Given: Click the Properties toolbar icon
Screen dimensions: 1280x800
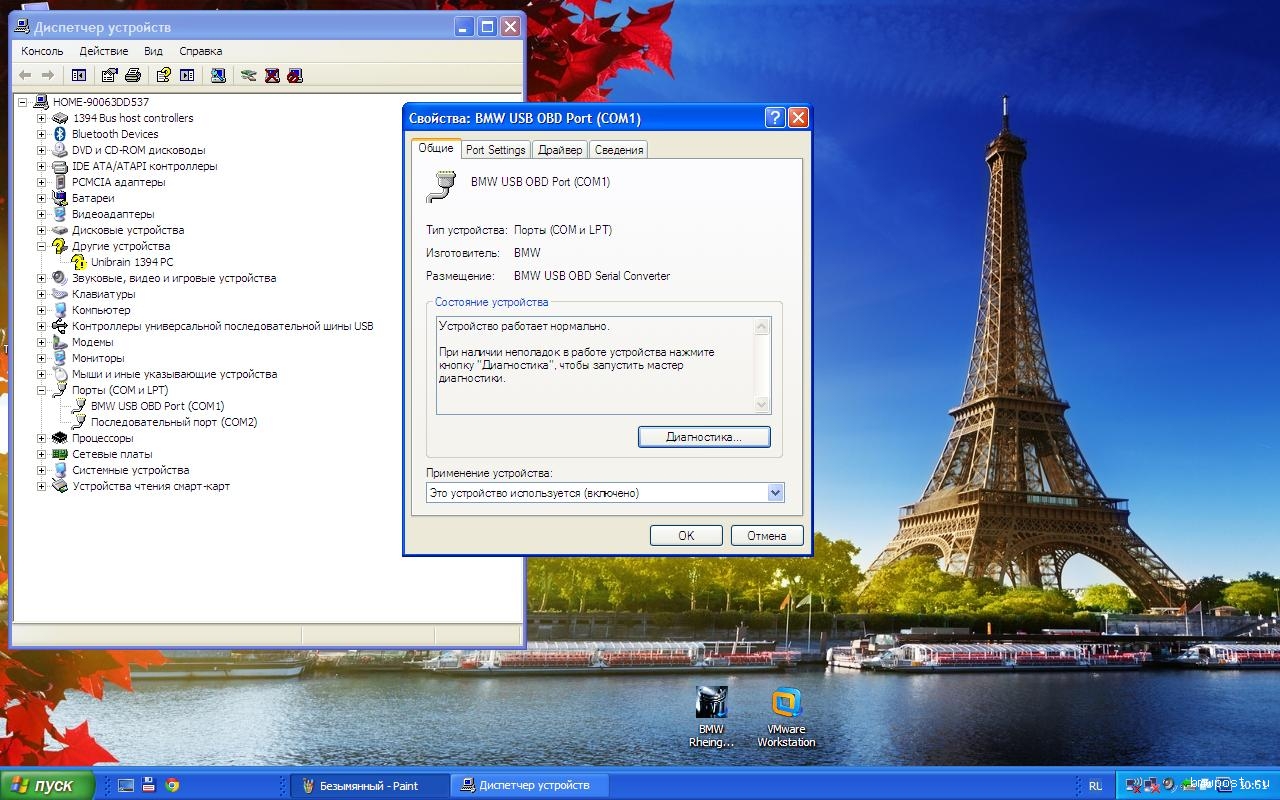Looking at the screenshot, I should coord(110,75).
